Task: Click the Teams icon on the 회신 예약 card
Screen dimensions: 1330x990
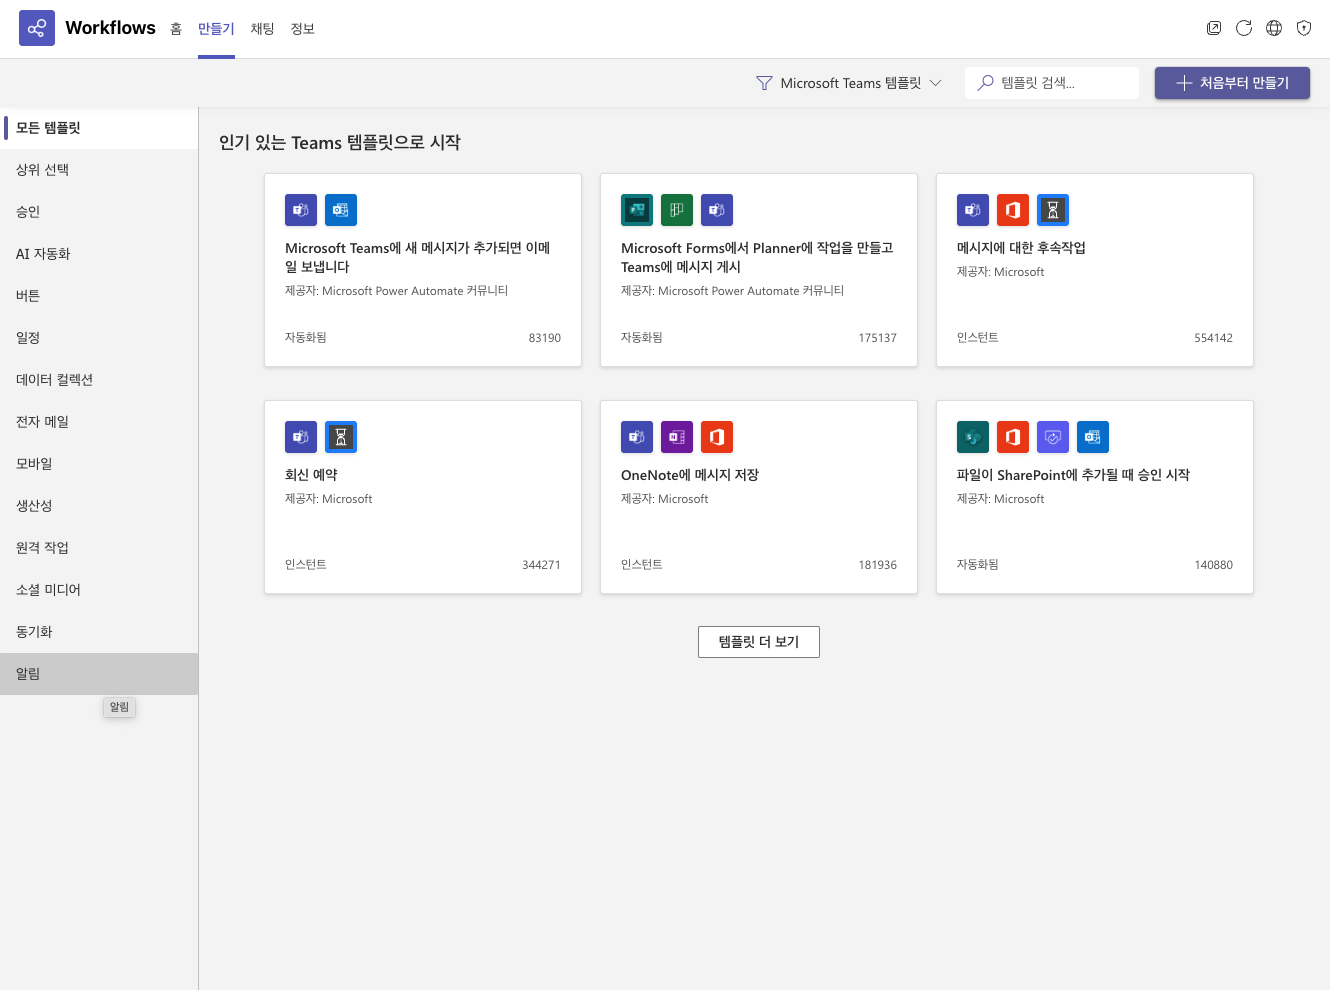Action: pos(301,437)
